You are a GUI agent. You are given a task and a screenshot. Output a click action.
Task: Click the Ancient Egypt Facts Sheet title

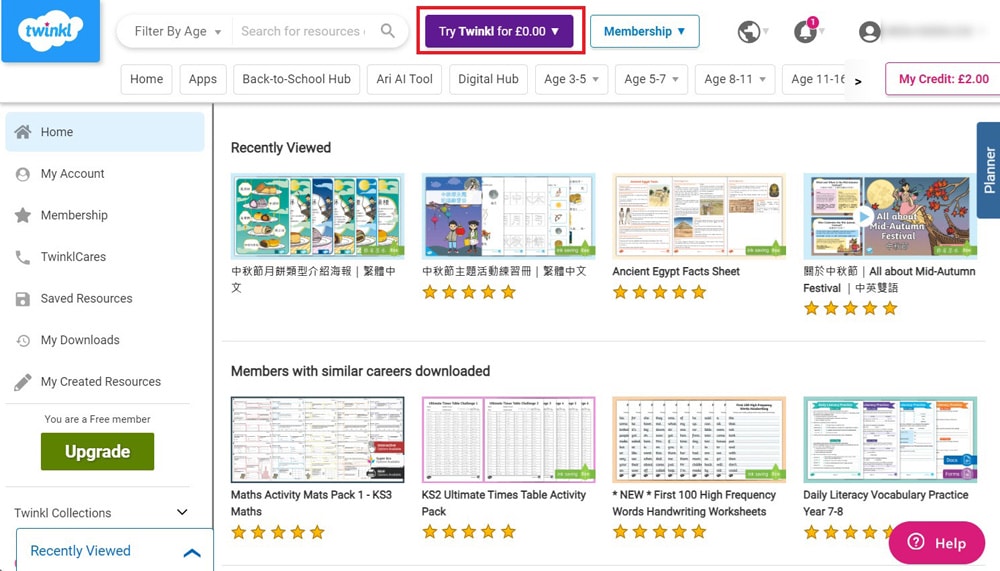pyautogui.click(x=676, y=271)
